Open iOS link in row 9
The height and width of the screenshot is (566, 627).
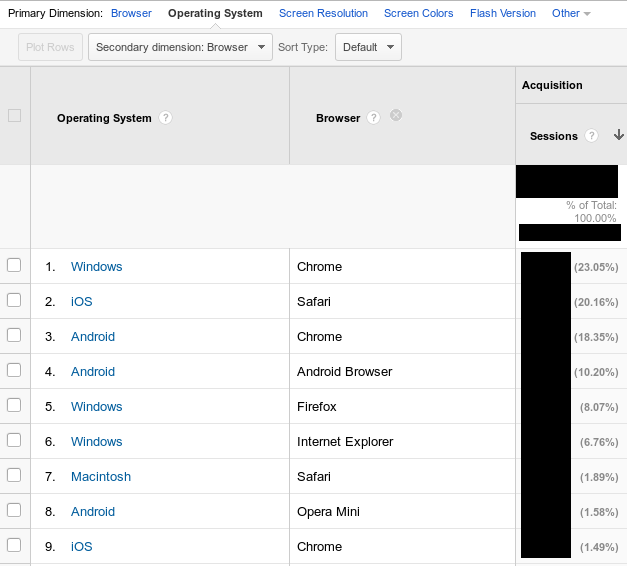[x=82, y=546]
